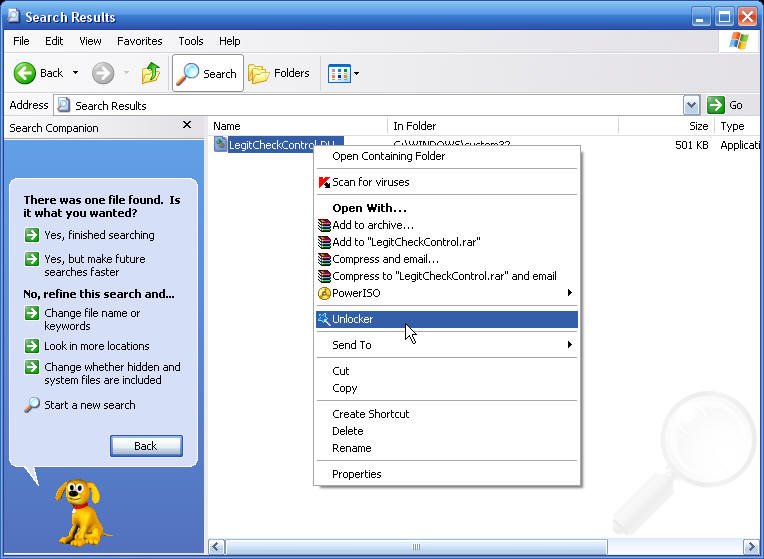
Task: Expand PowerISO submenu arrow
Action: [x=570, y=292]
